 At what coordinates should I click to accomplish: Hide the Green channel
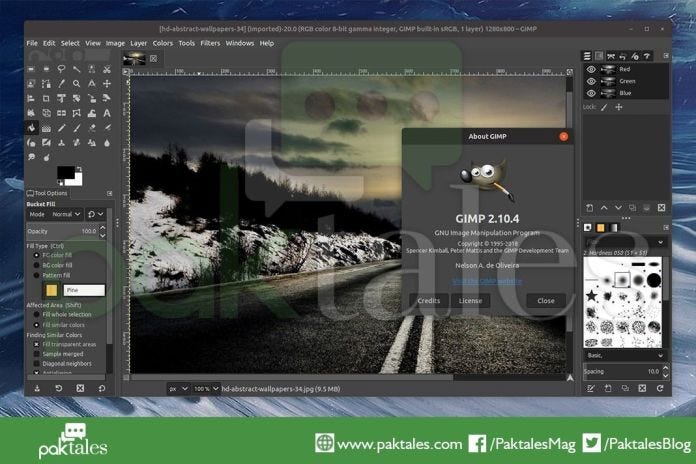[x=591, y=81]
